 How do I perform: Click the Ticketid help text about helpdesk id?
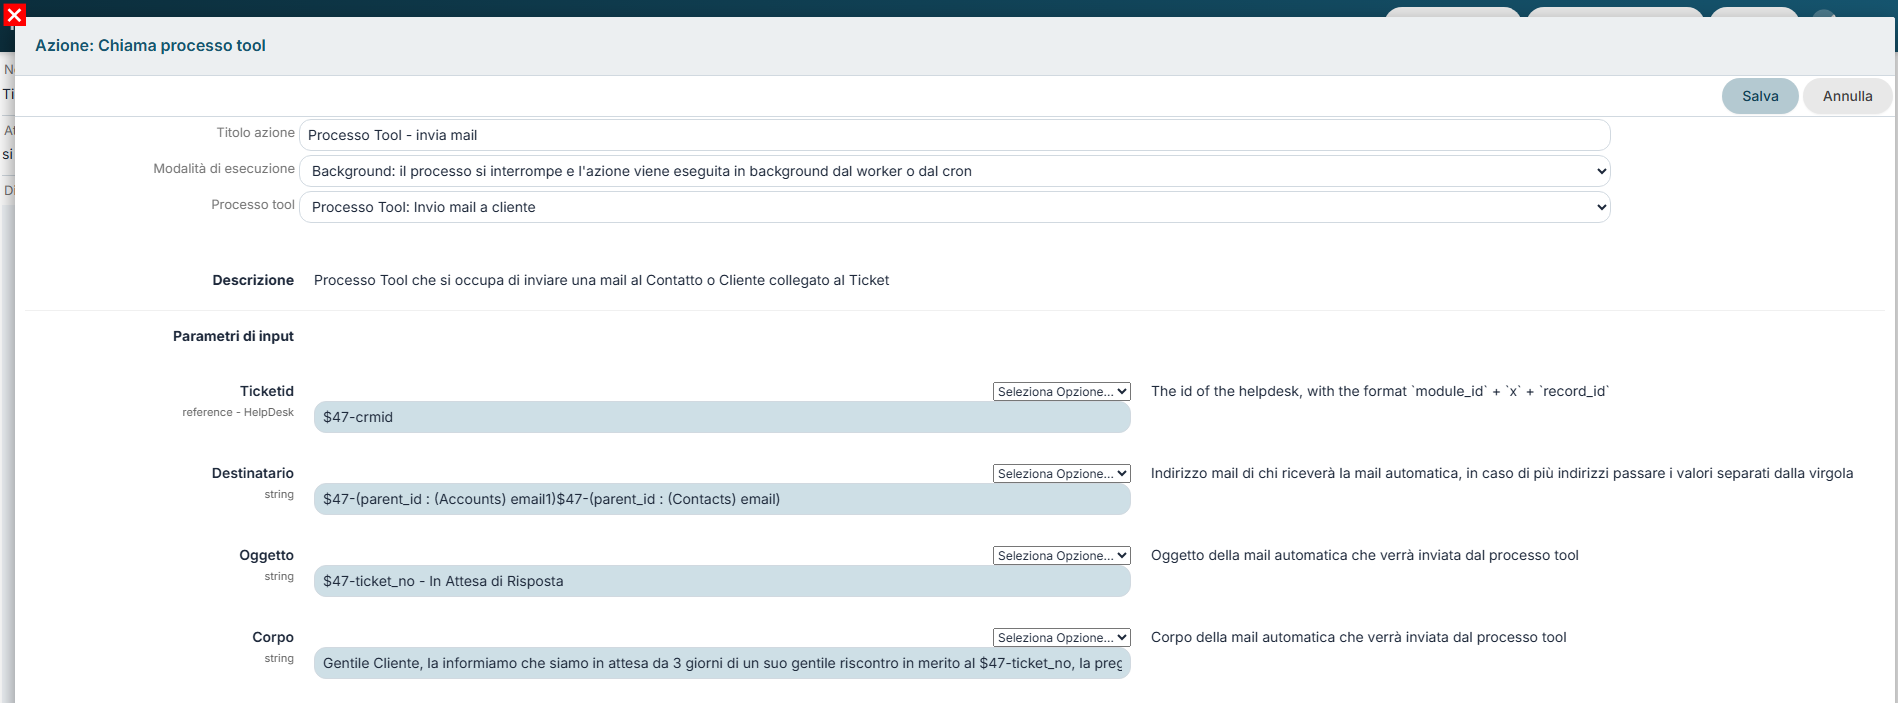coord(1380,391)
